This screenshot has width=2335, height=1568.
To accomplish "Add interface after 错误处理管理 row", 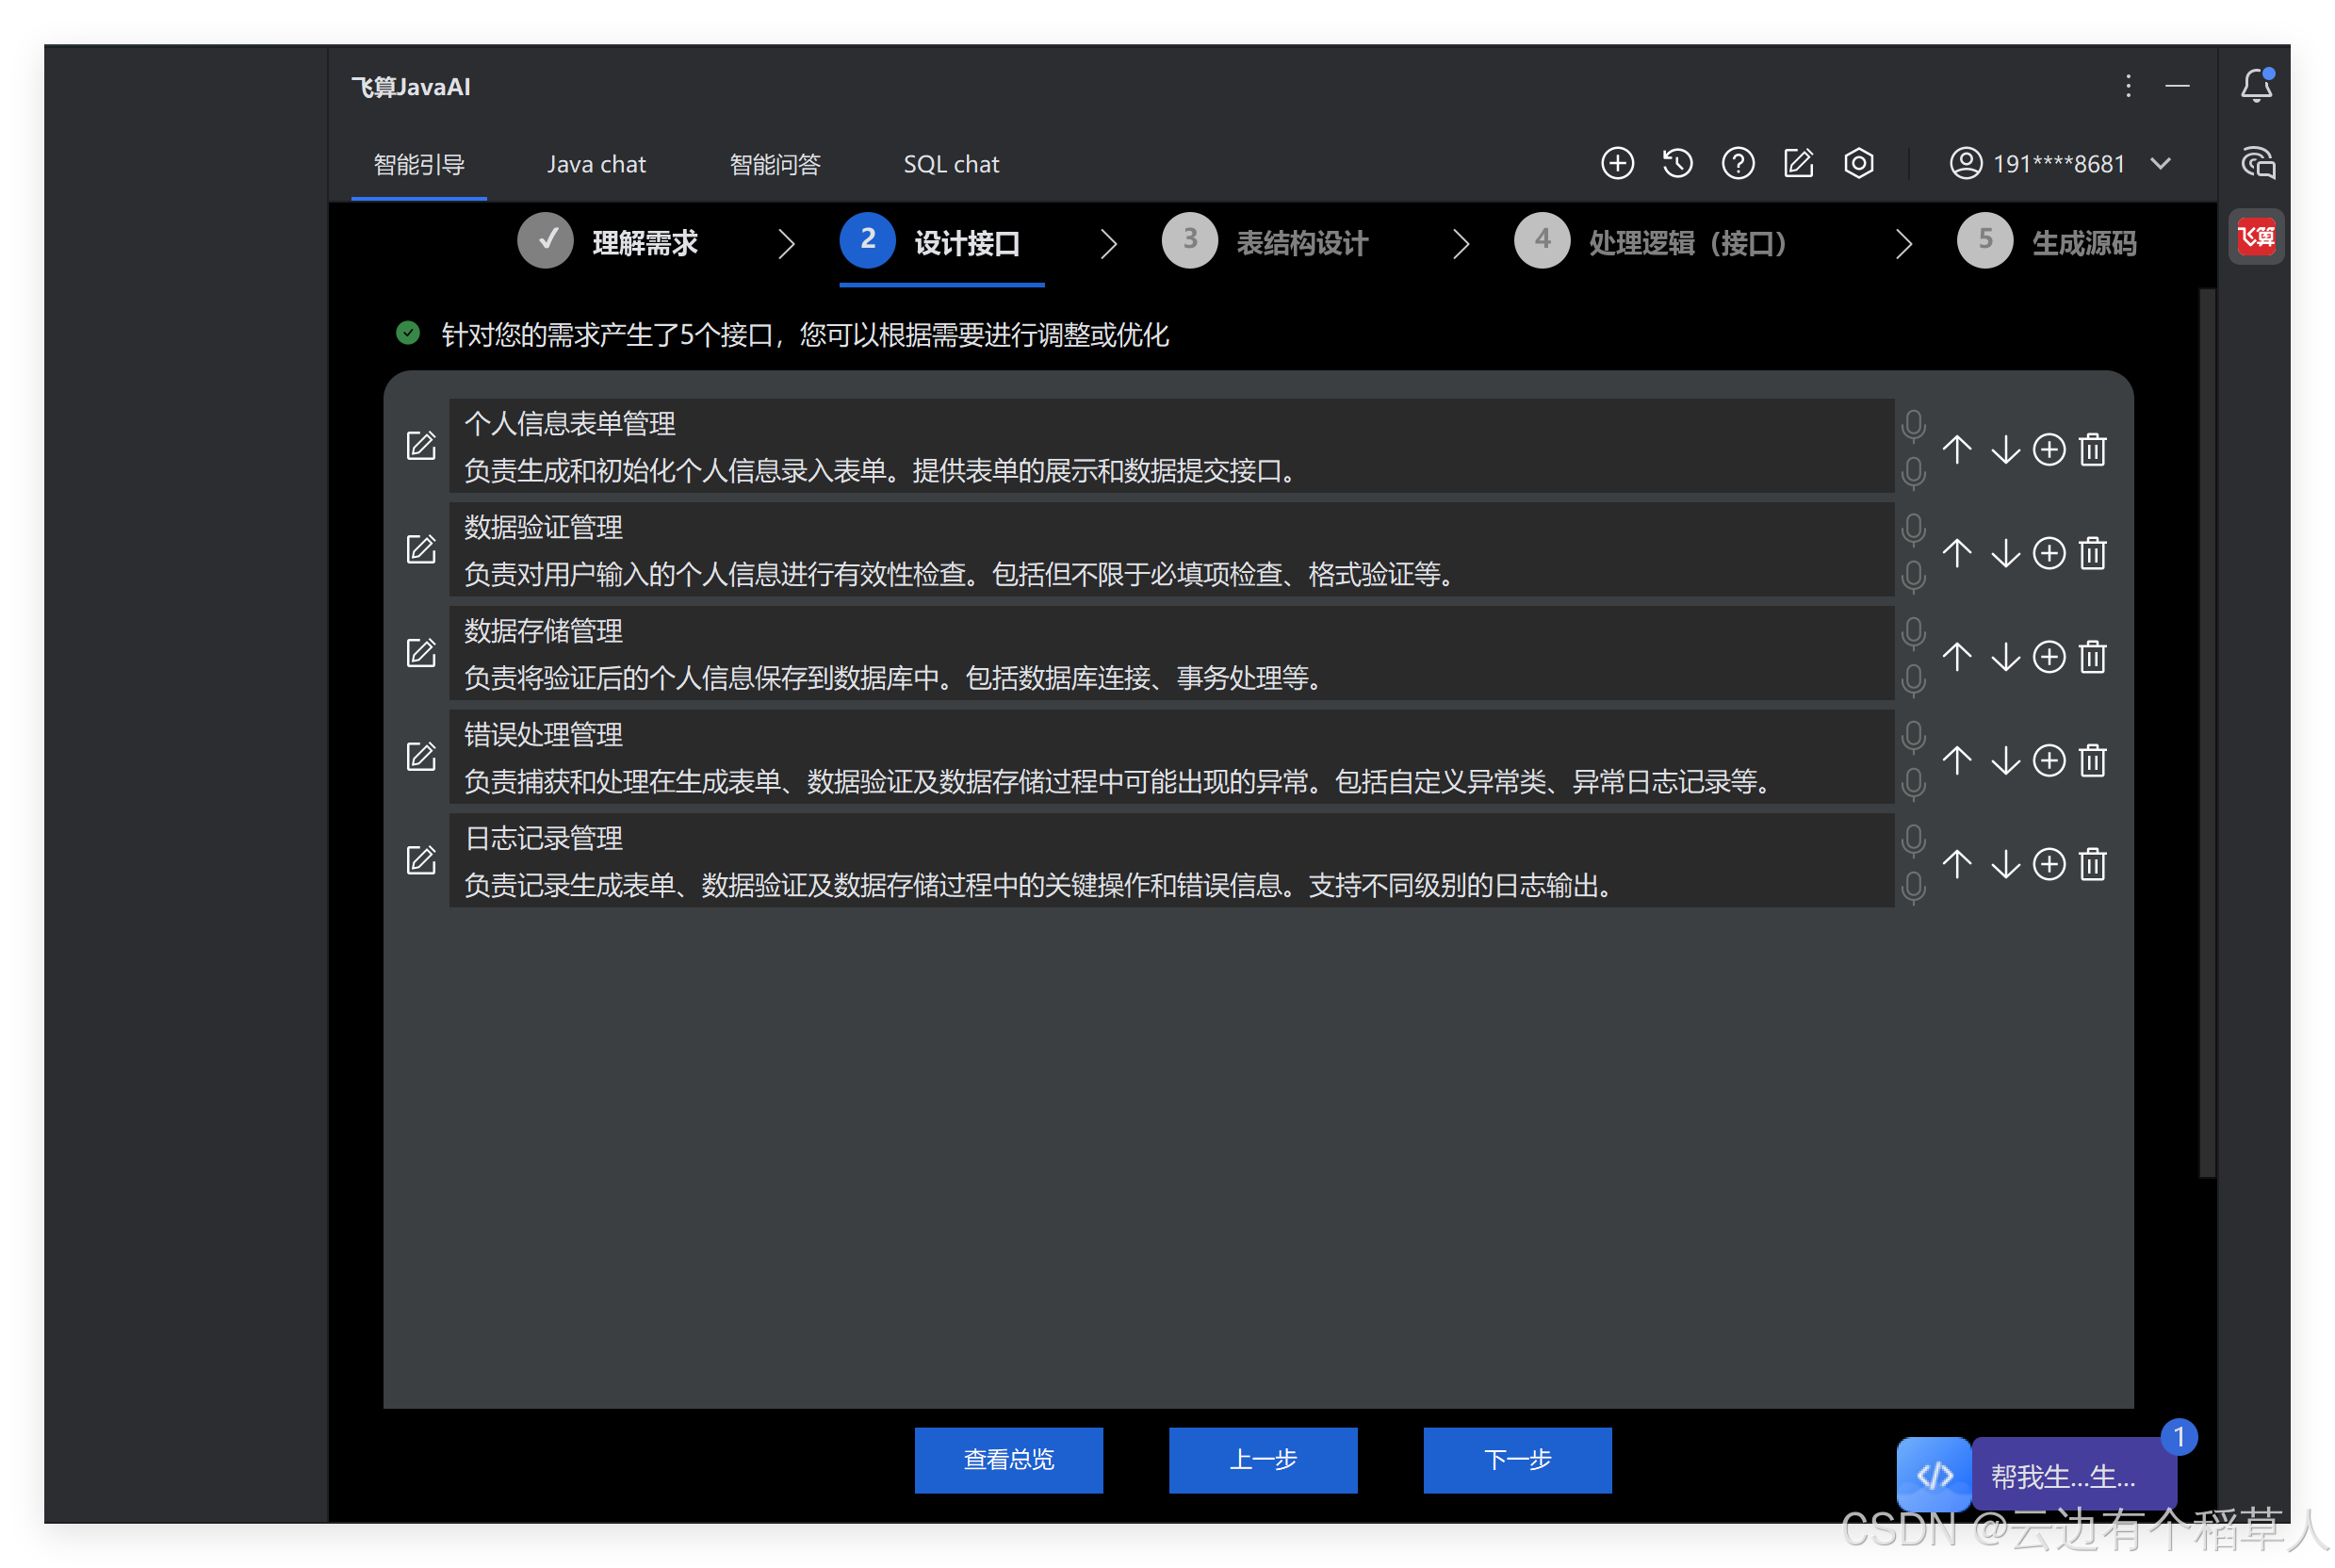I will point(2049,761).
